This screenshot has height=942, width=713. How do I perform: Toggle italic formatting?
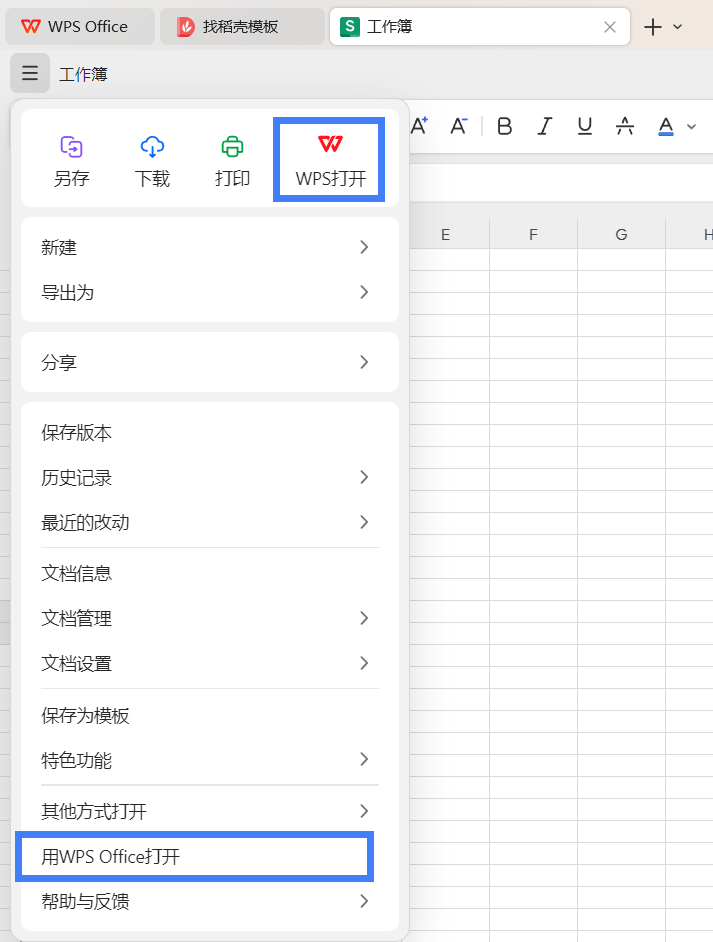(x=544, y=126)
